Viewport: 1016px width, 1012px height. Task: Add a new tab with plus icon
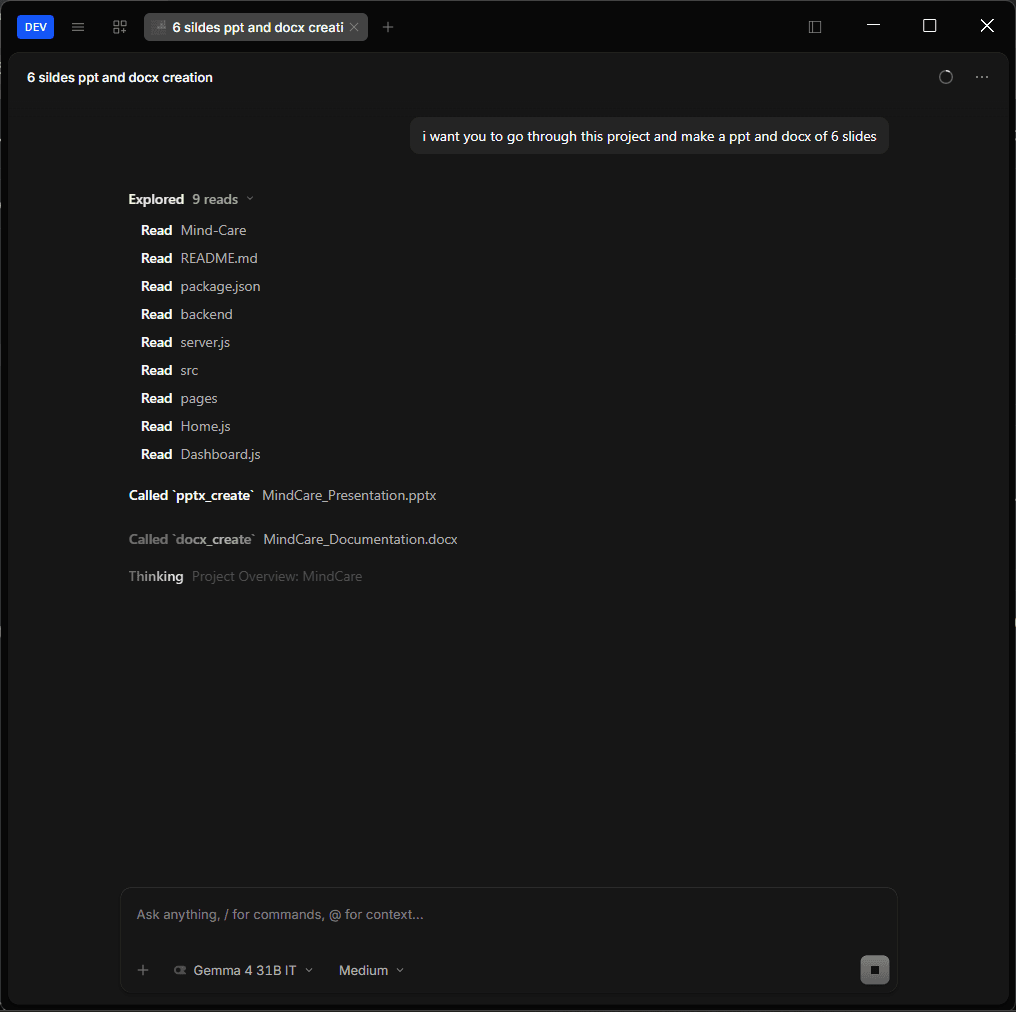click(x=388, y=27)
